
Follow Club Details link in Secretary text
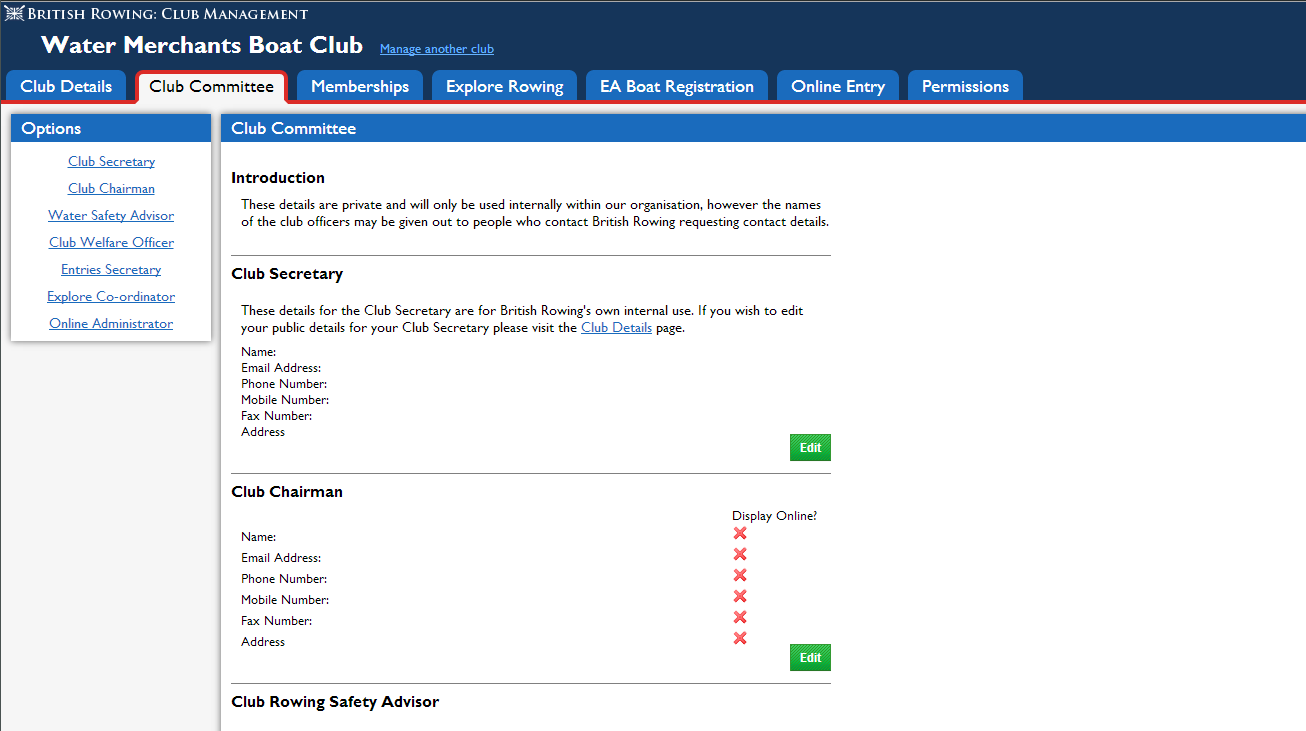(x=616, y=327)
